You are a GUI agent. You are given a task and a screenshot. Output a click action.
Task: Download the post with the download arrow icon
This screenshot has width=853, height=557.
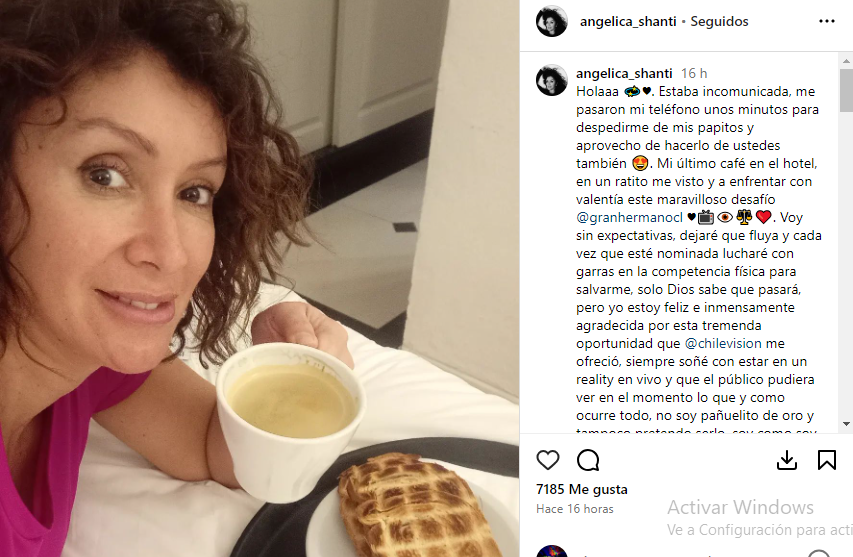[x=787, y=460]
